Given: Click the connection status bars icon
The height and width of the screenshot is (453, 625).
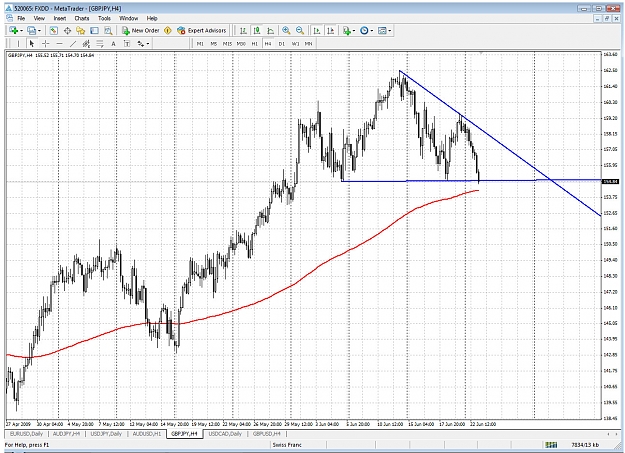Looking at the screenshot, I should (552, 445).
